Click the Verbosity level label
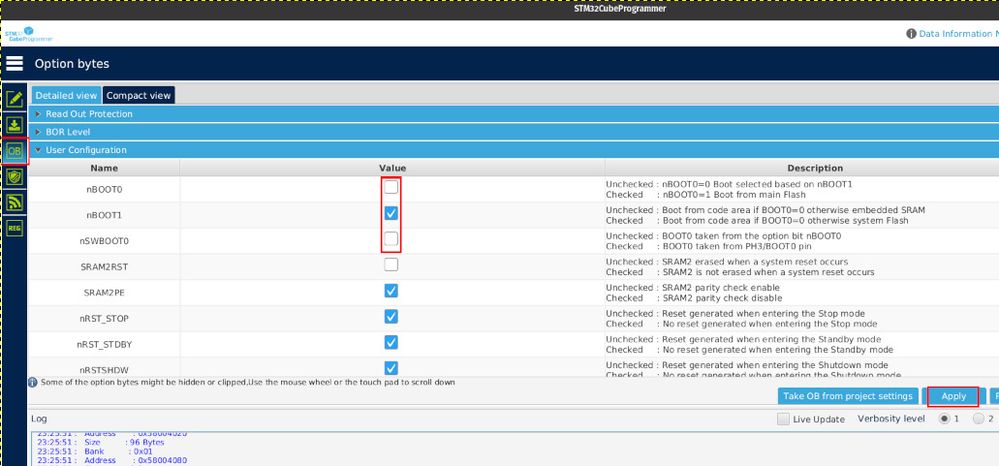Image resolution: width=999 pixels, height=466 pixels. pos(890,418)
